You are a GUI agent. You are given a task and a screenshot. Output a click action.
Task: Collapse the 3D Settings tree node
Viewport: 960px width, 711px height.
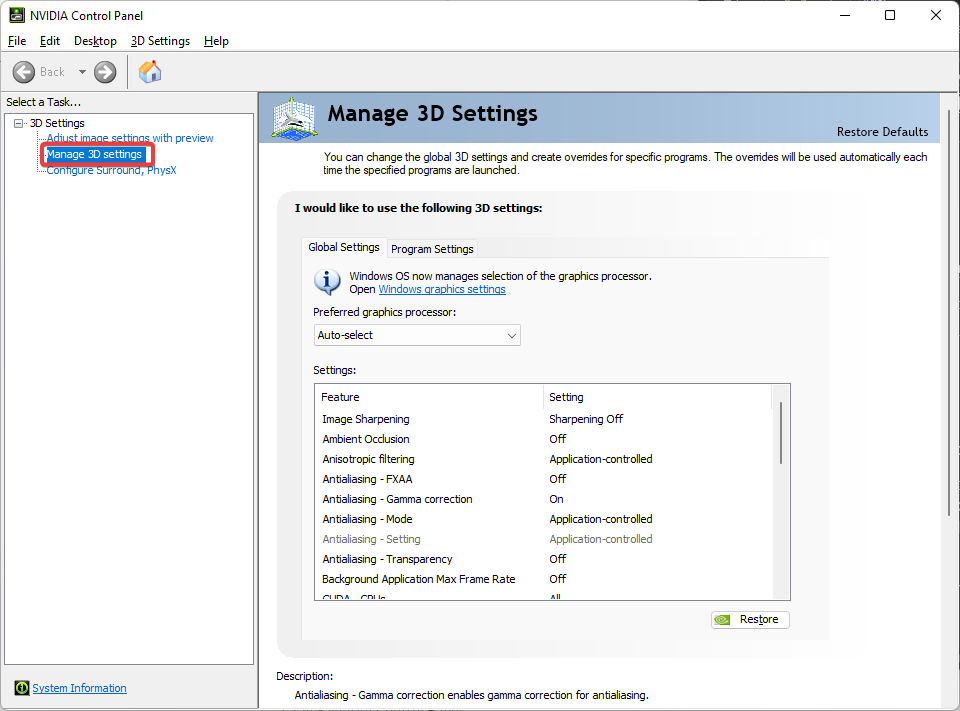[19, 123]
